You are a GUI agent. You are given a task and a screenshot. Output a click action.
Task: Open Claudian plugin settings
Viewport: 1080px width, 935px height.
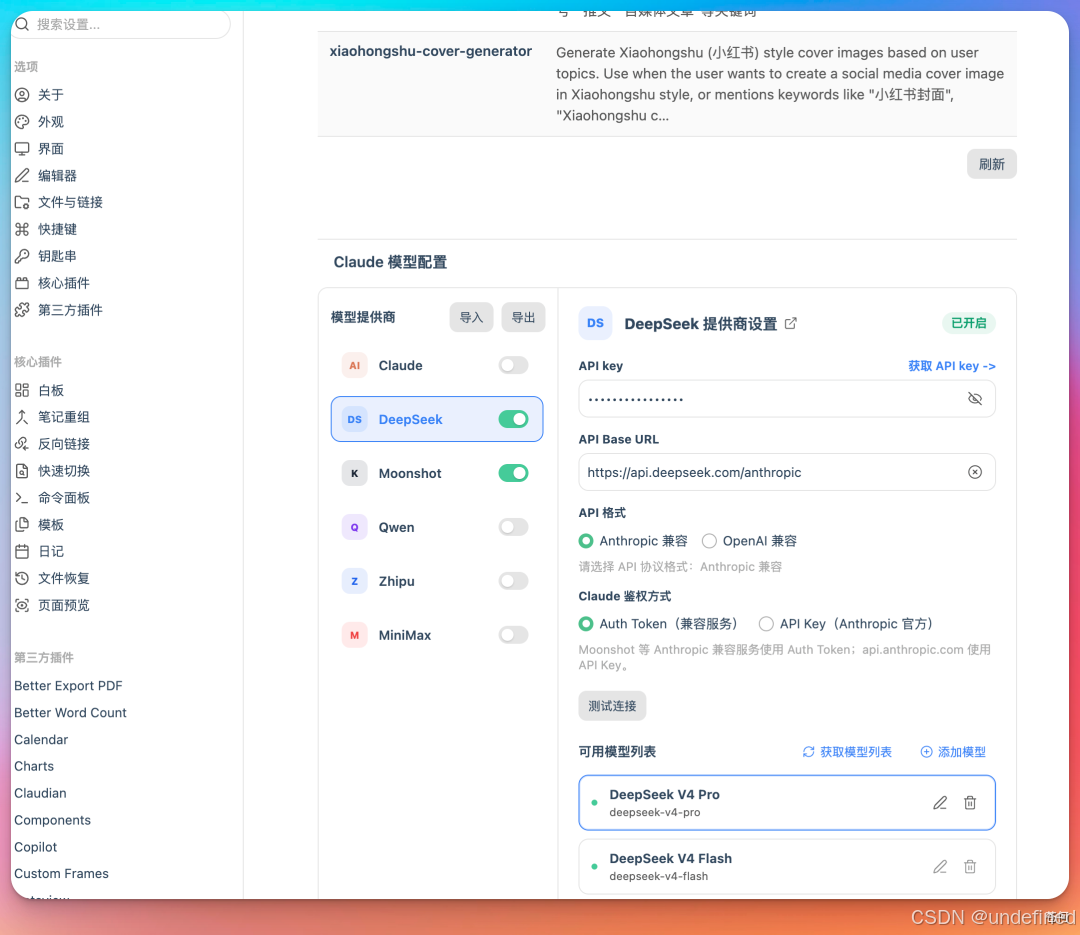click(x=40, y=793)
